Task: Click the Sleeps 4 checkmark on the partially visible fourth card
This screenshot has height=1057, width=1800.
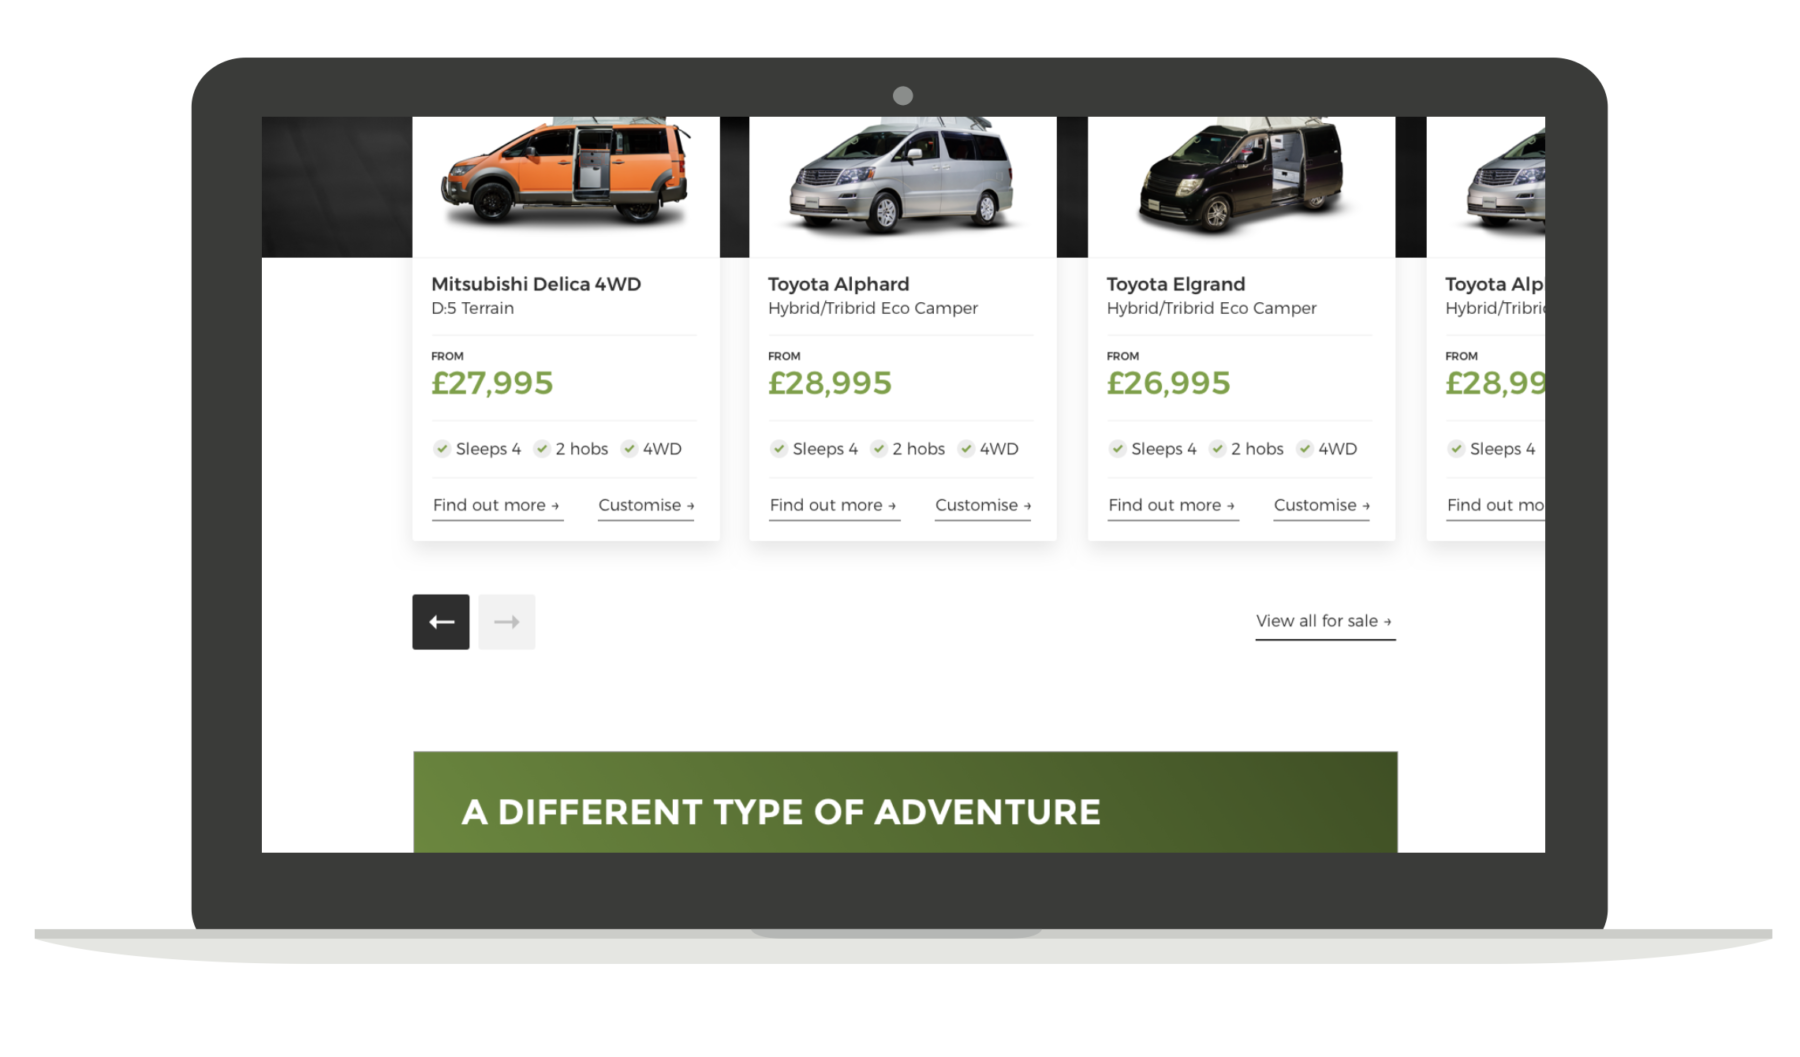Action: (x=1457, y=449)
